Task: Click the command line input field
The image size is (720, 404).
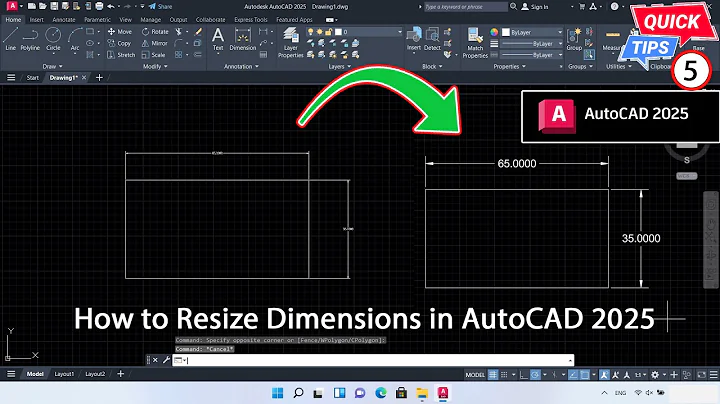Action: coord(373,360)
